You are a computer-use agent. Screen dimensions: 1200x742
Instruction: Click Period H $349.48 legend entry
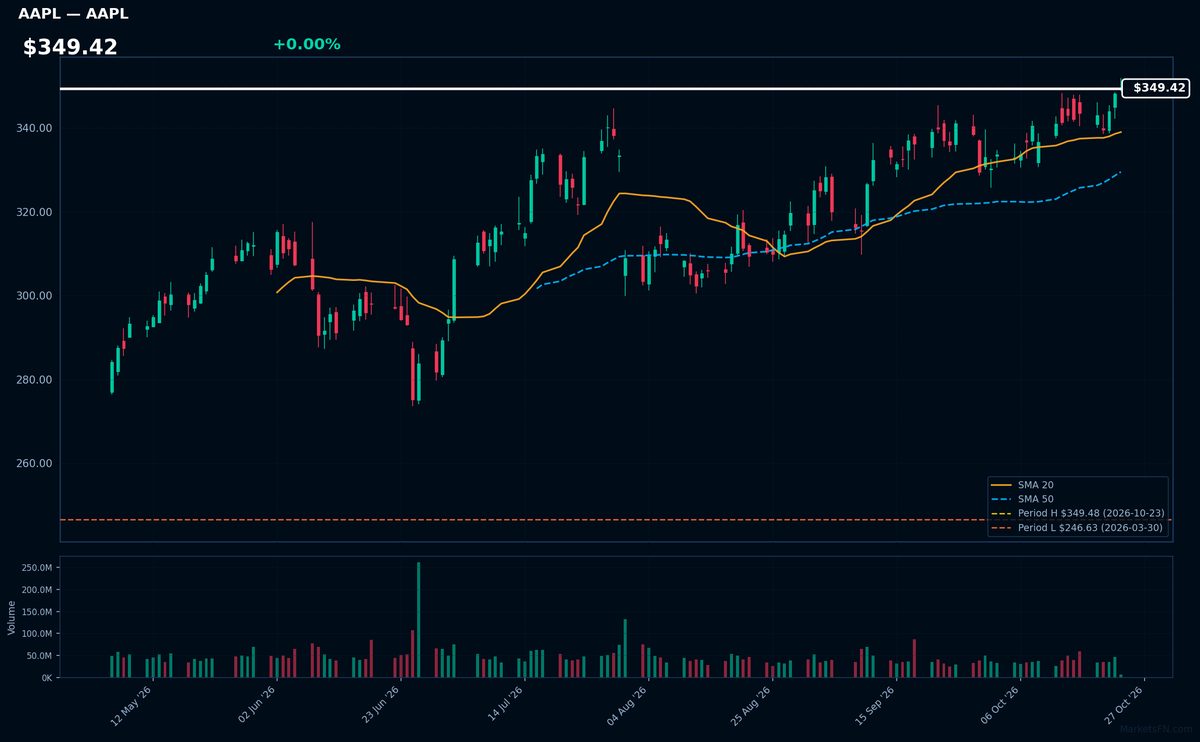click(1077, 513)
